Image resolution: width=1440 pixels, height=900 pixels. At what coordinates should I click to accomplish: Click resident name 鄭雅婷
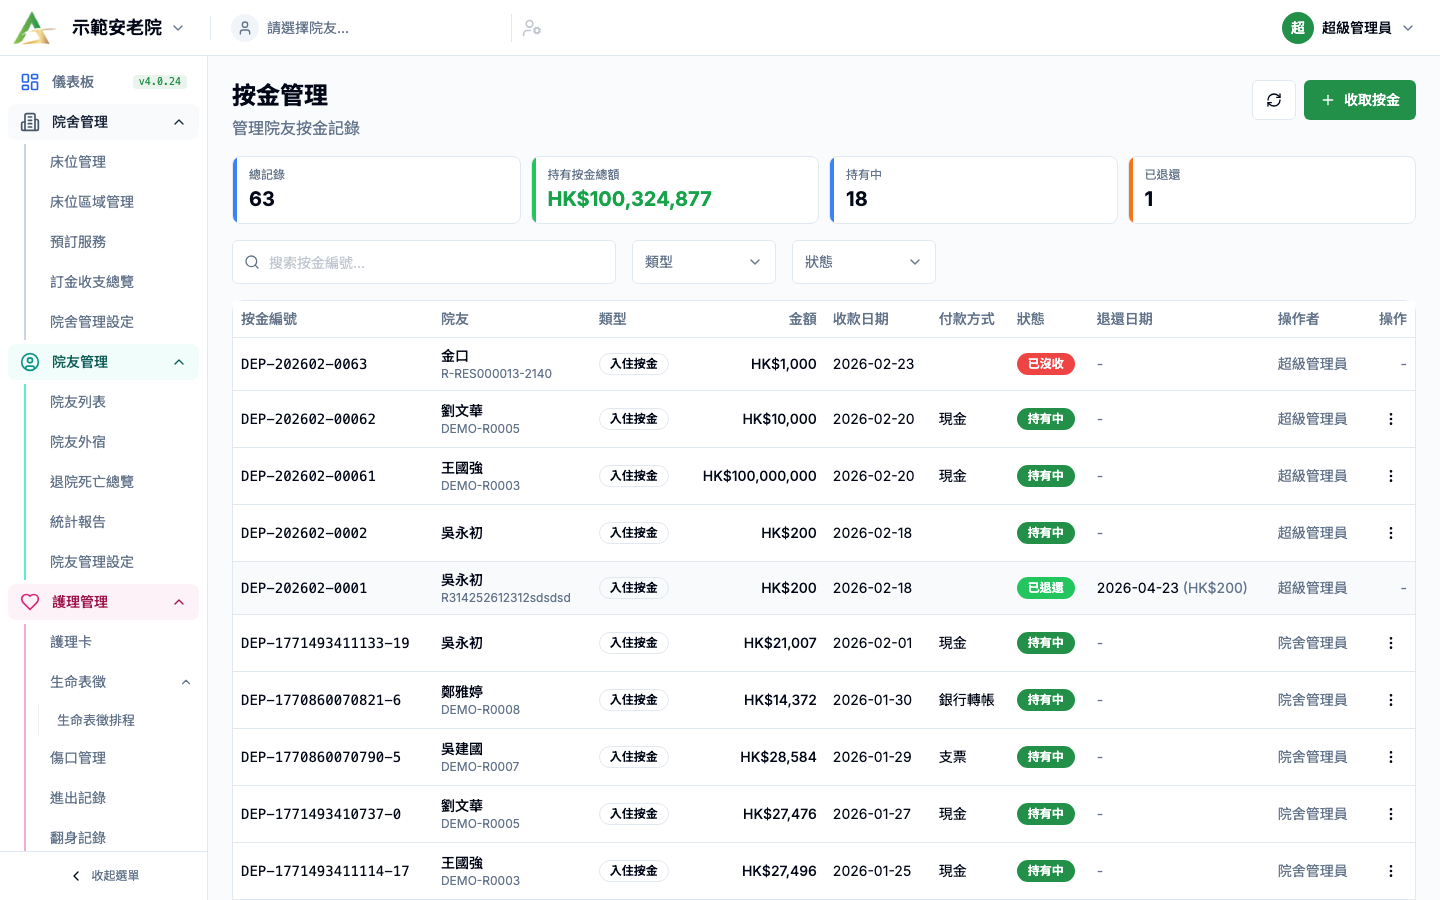click(x=462, y=692)
